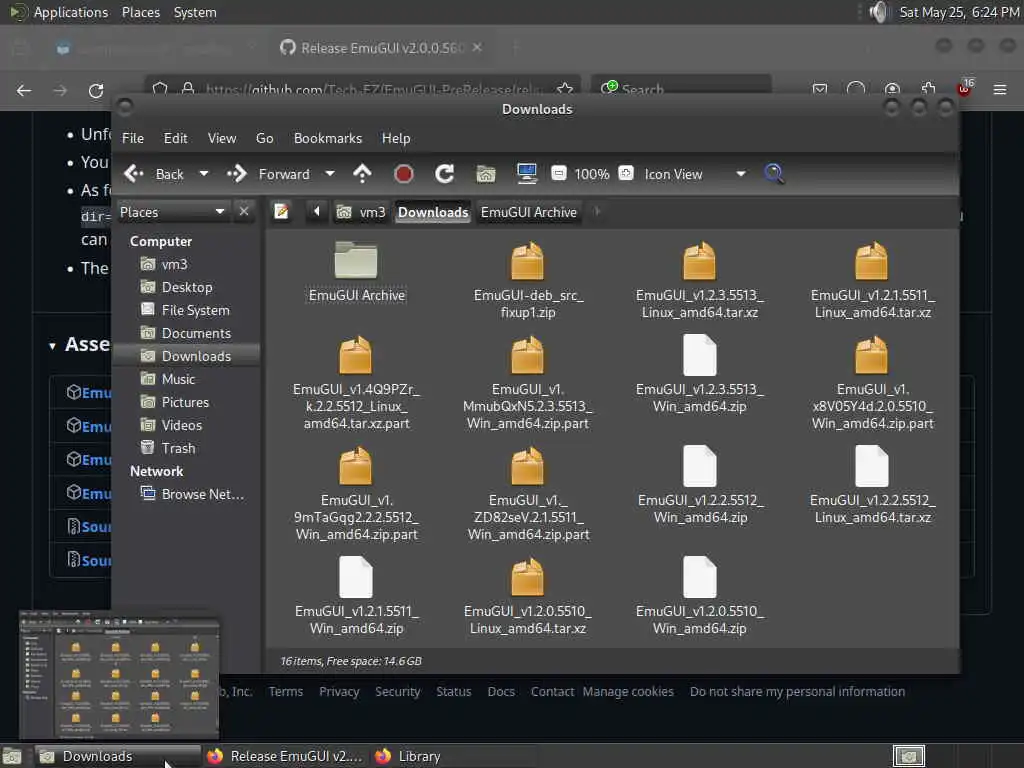Open the Edit menu
Viewport: 1024px width, 768px height.
(x=175, y=138)
